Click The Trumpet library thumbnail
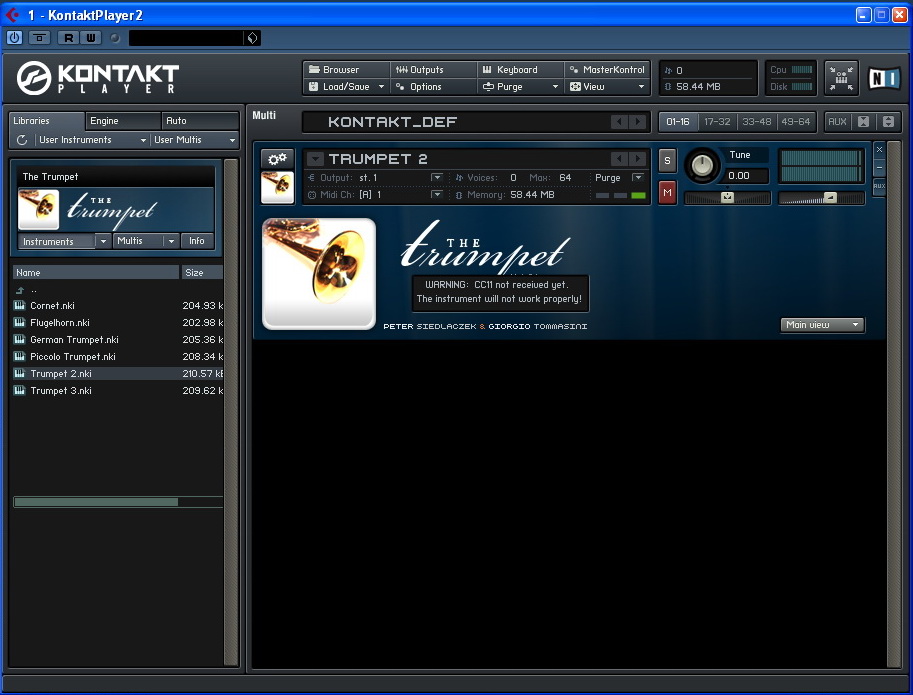The height and width of the screenshot is (695, 913). tap(38, 209)
